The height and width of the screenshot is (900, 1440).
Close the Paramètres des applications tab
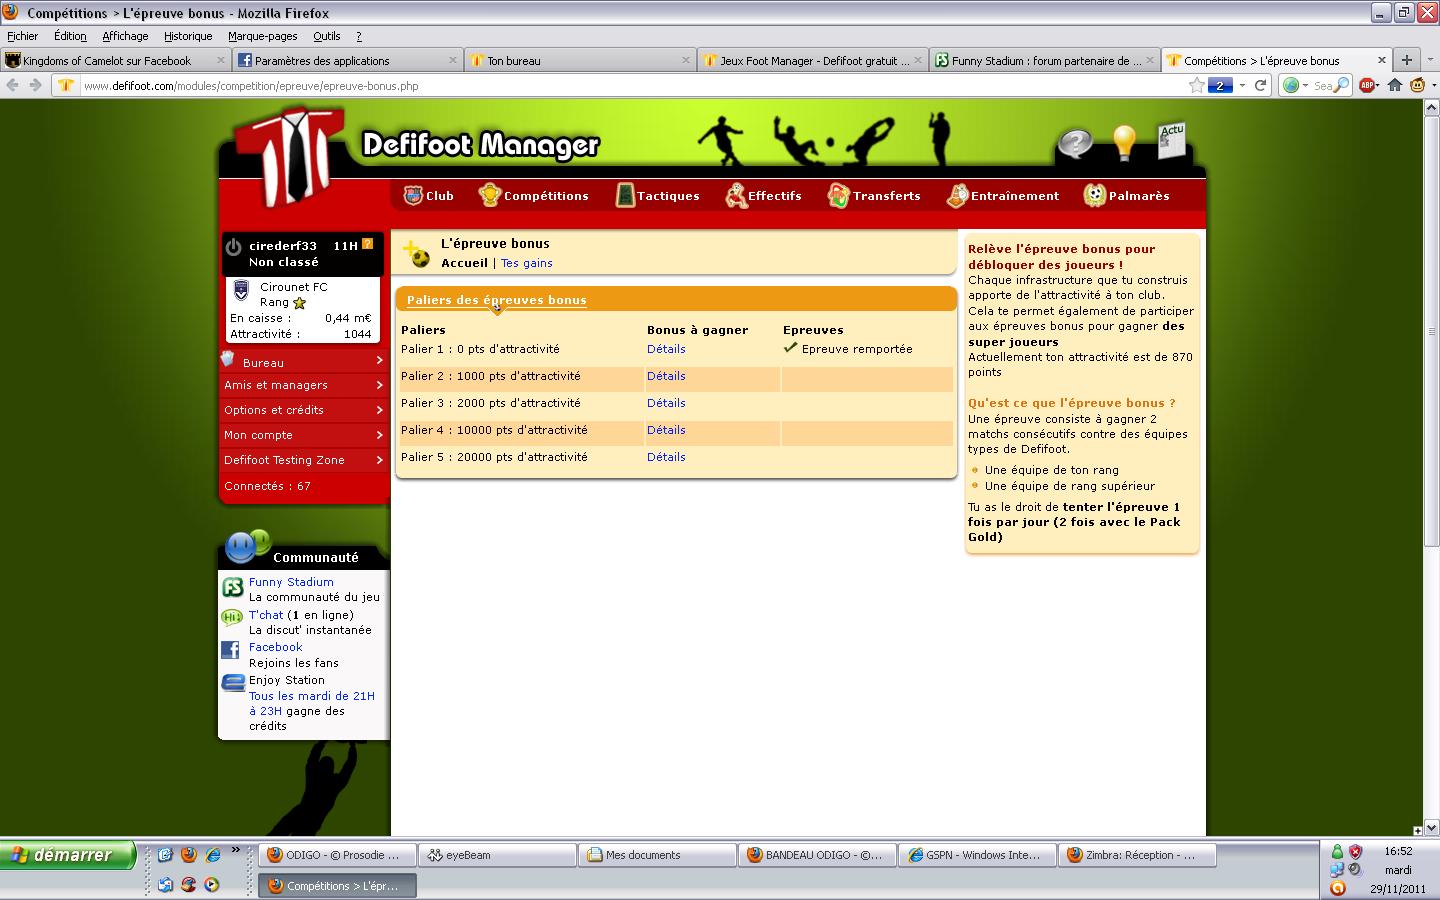pos(452,60)
